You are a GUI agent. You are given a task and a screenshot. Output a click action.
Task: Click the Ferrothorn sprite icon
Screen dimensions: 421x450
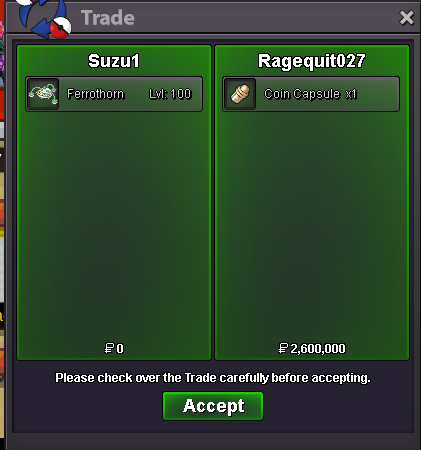(43, 94)
